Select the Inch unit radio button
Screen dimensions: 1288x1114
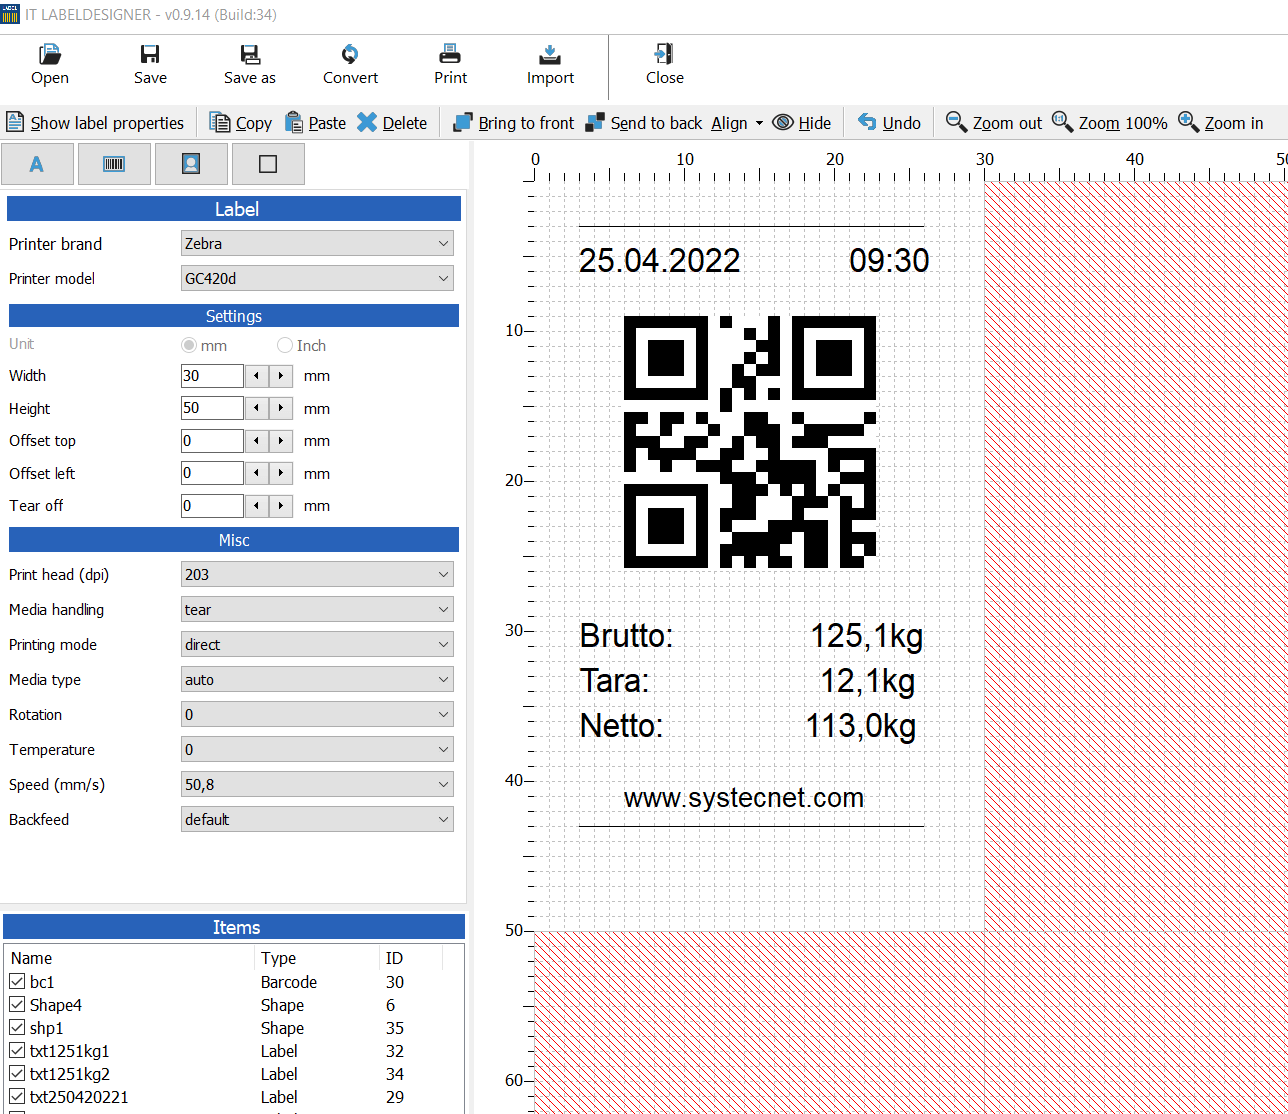click(x=285, y=345)
